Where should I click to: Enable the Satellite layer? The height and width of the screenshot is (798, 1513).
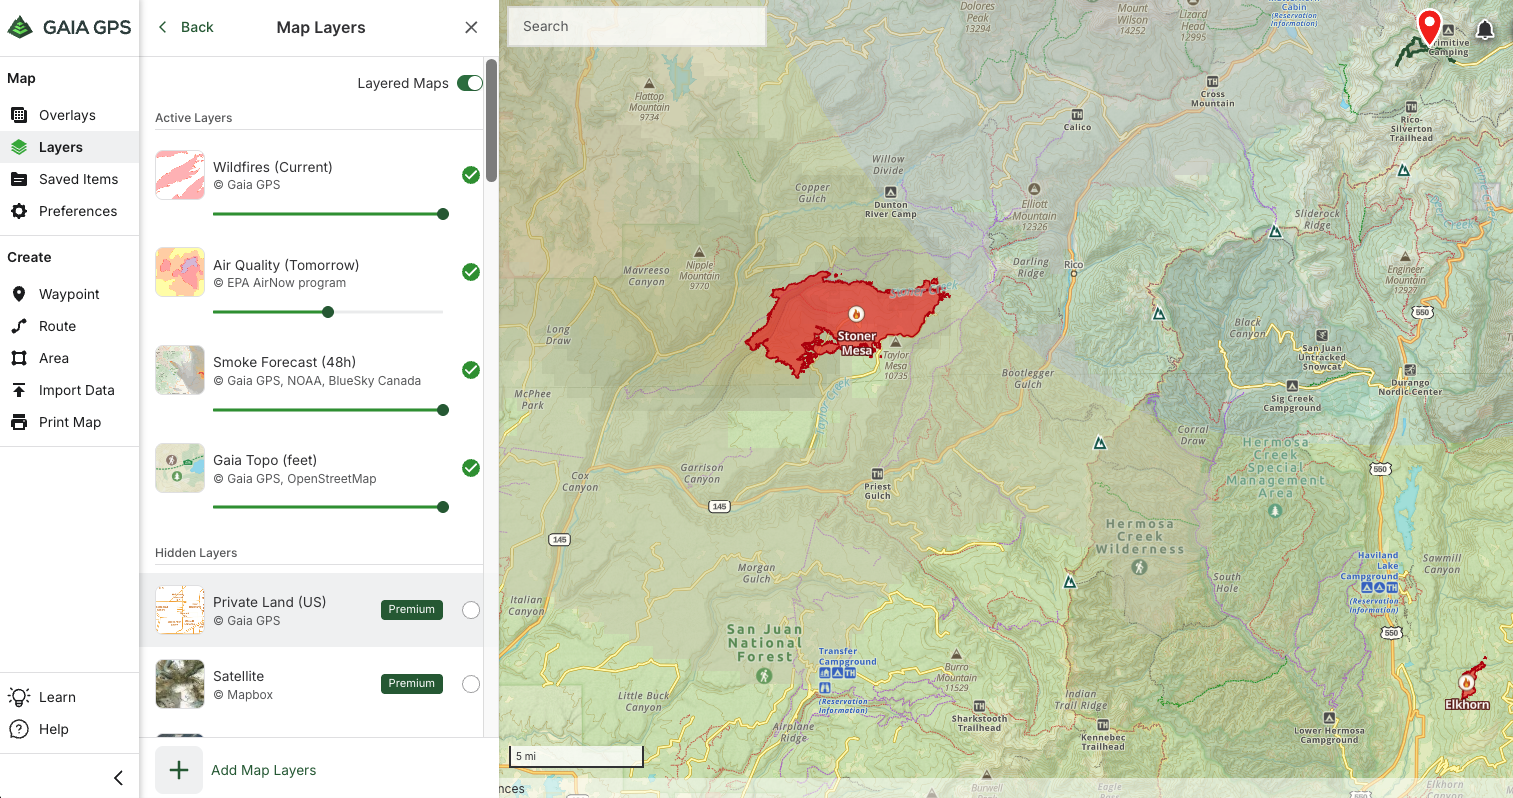pos(471,684)
